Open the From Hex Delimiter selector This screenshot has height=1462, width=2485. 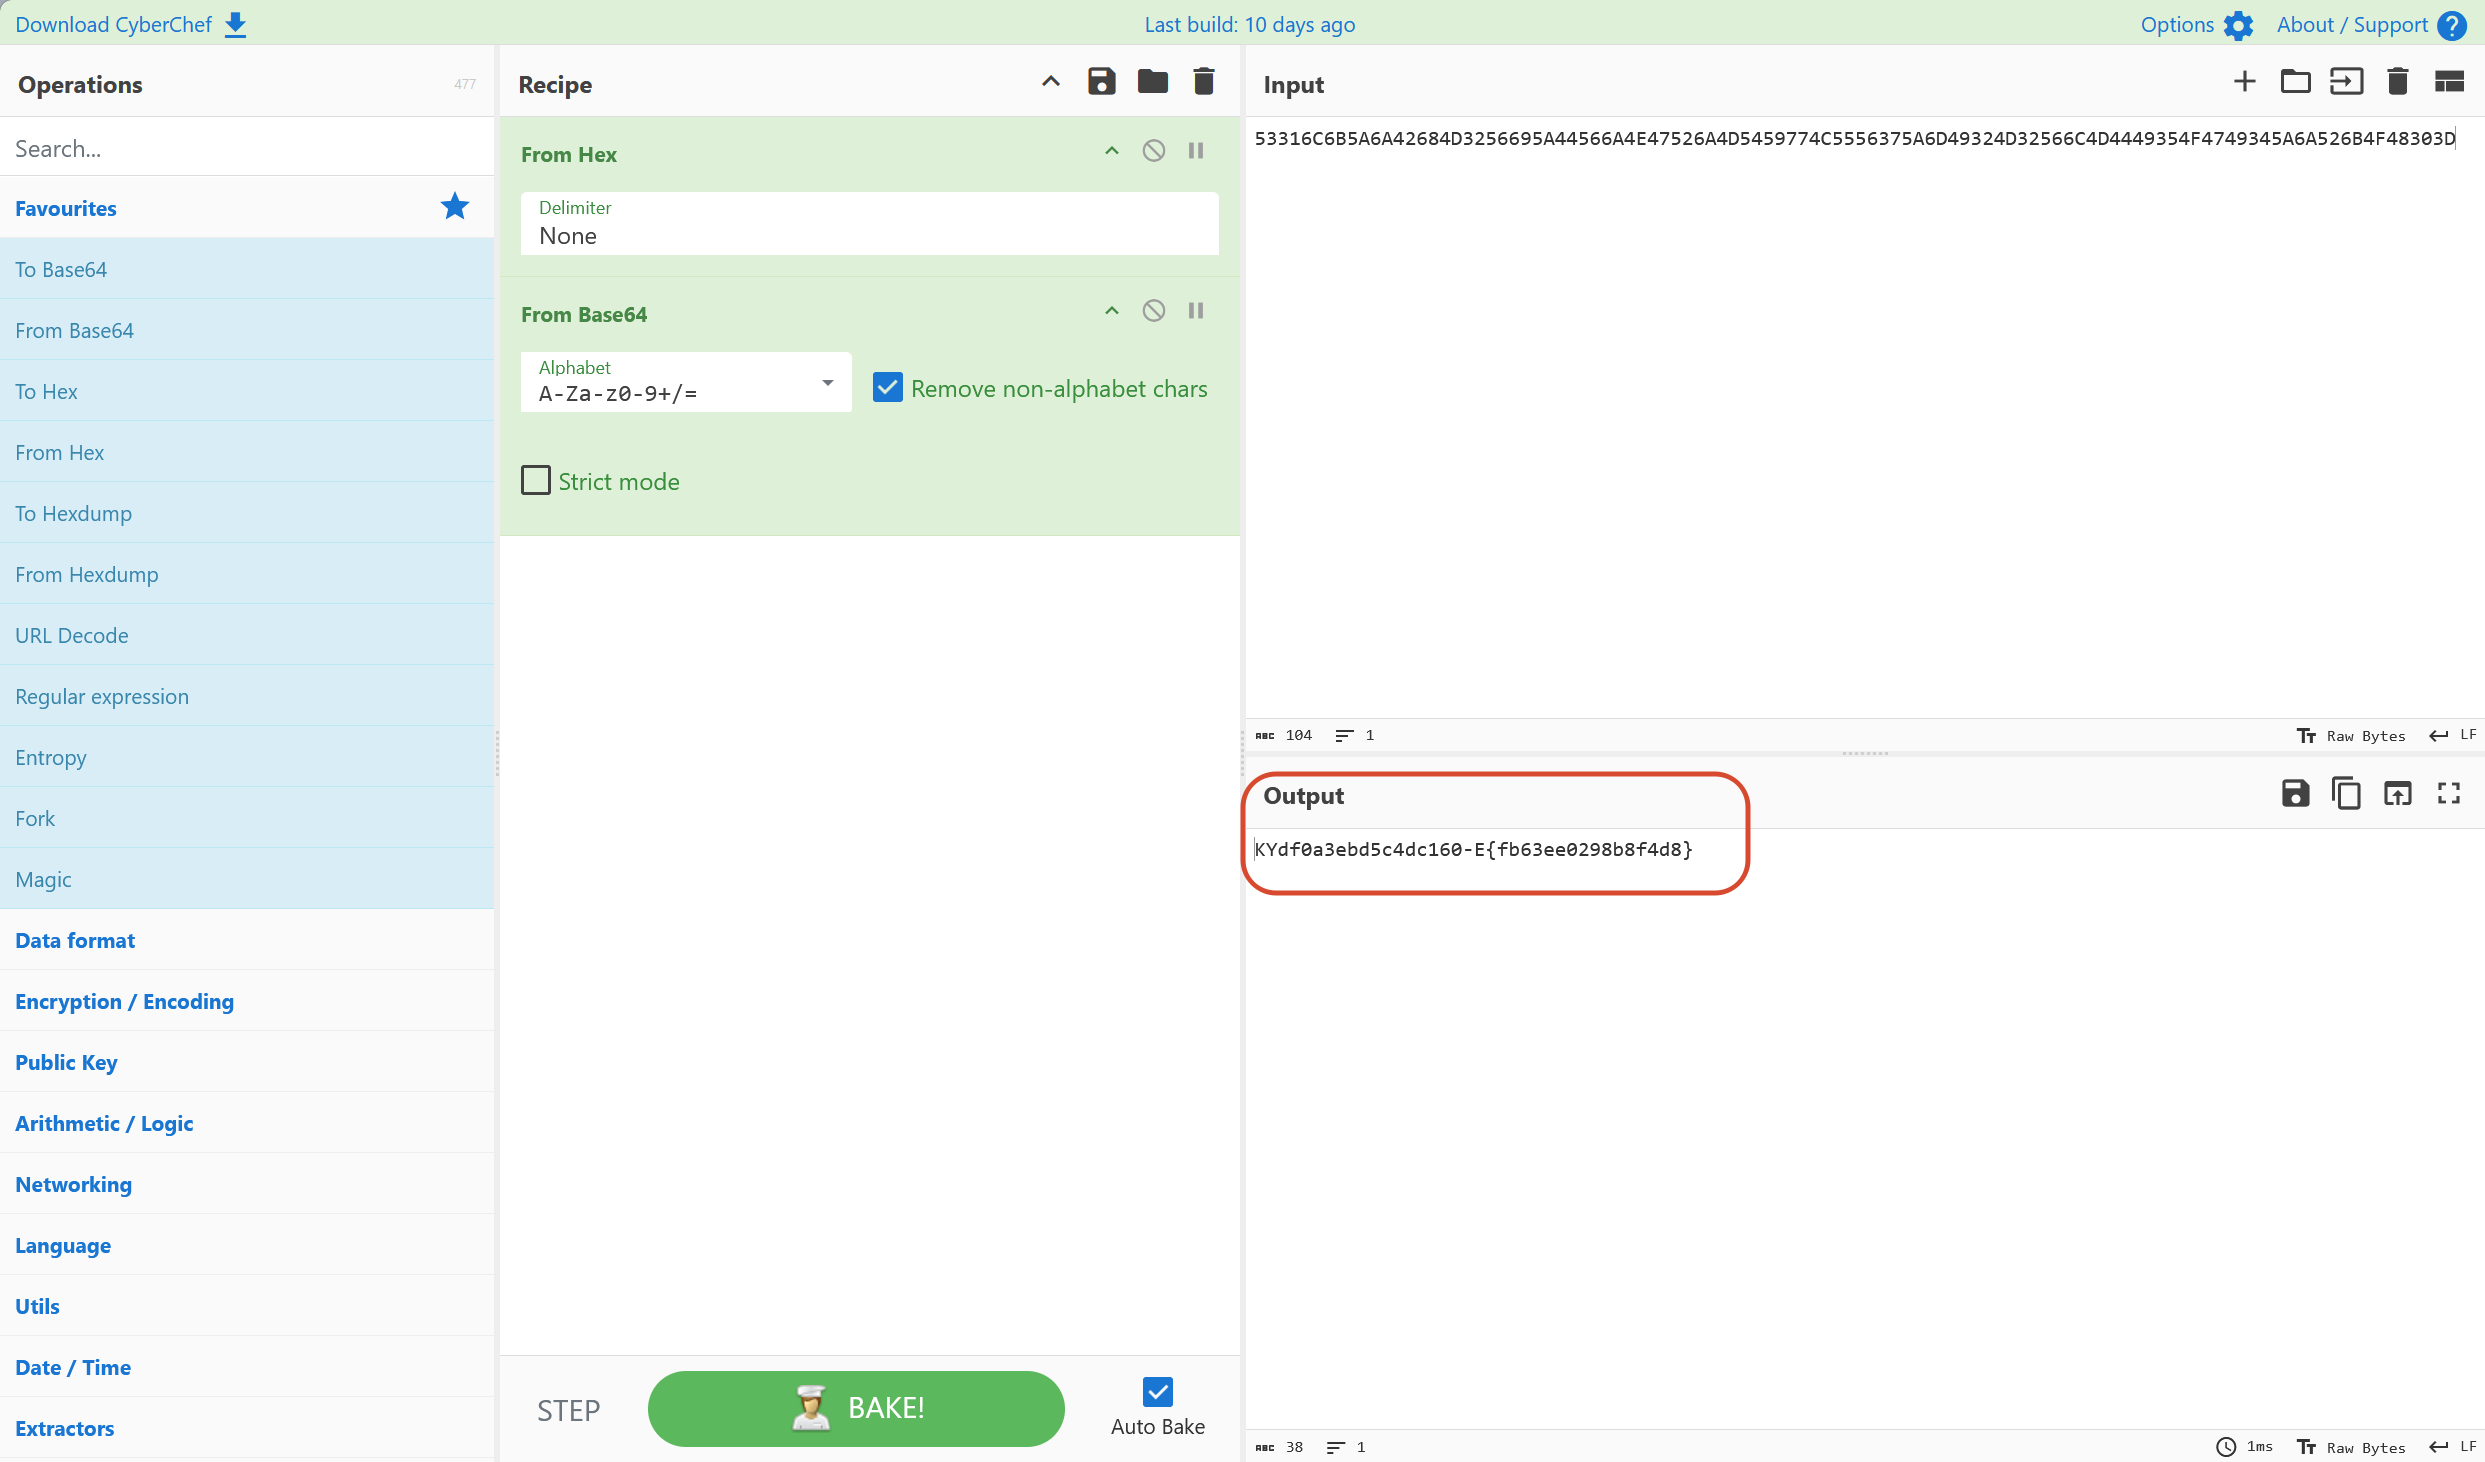[x=869, y=224]
